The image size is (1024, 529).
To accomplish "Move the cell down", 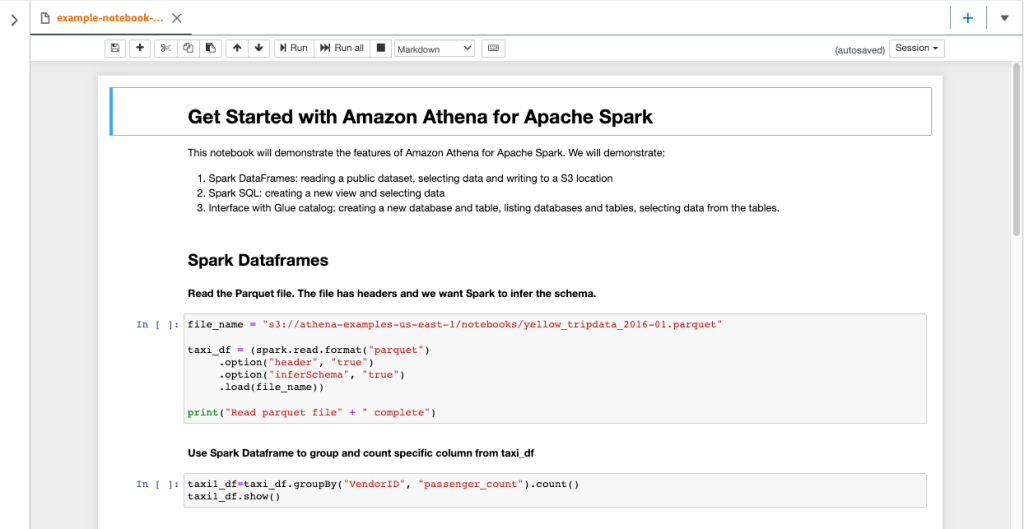I will point(259,48).
